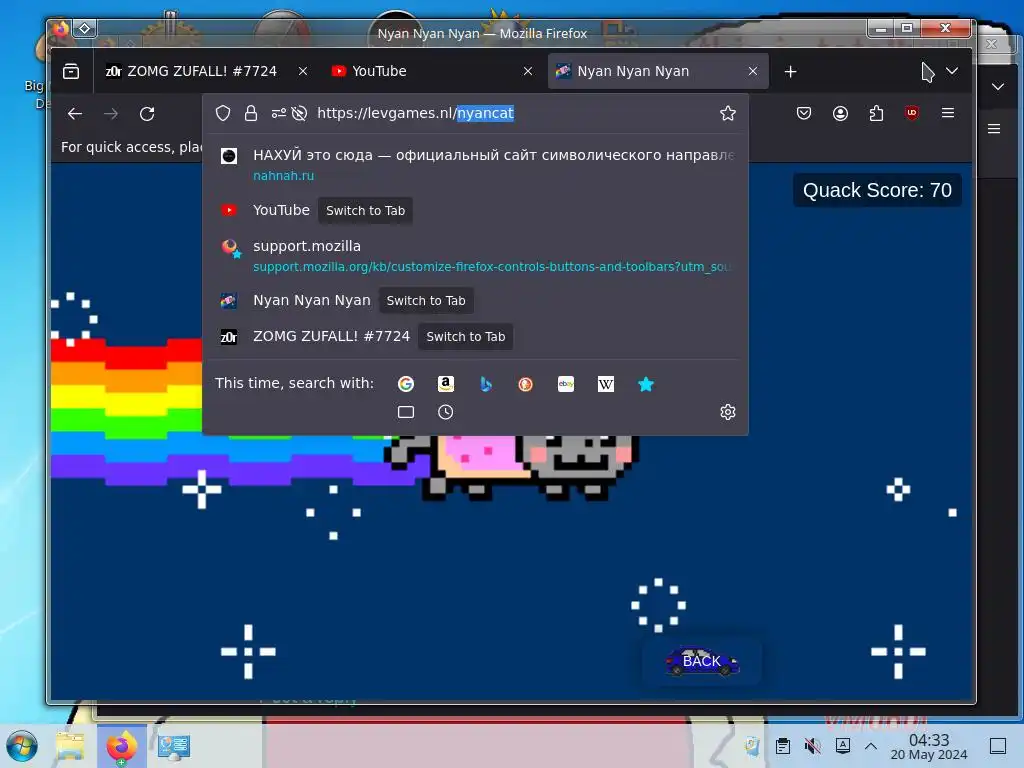Reload the current page
This screenshot has width=1024, height=768.
tap(147, 114)
